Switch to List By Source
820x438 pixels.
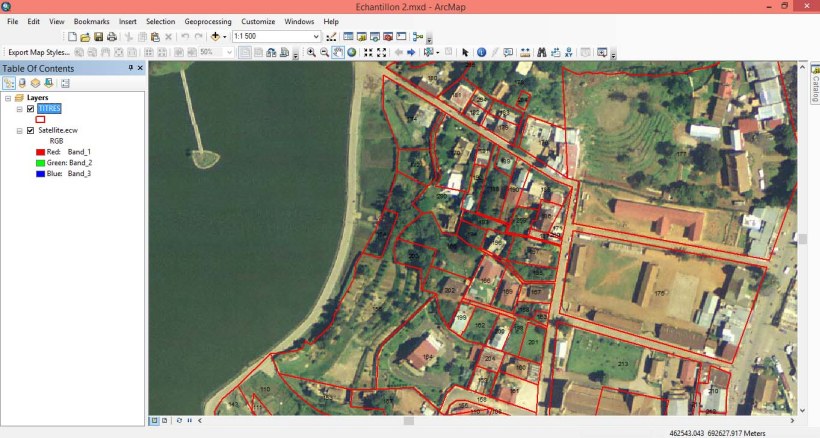point(22,83)
